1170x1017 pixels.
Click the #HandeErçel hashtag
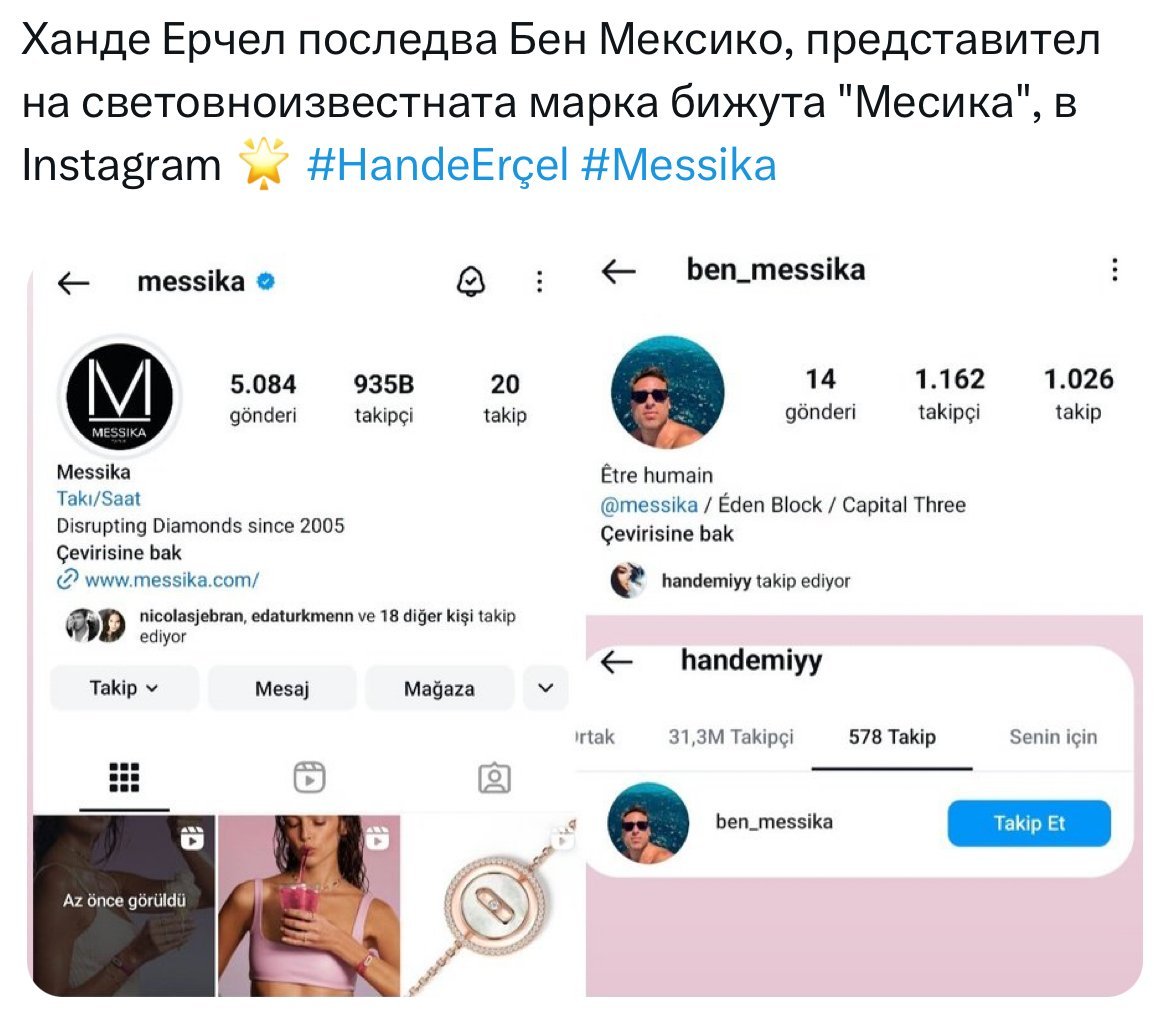(437, 165)
